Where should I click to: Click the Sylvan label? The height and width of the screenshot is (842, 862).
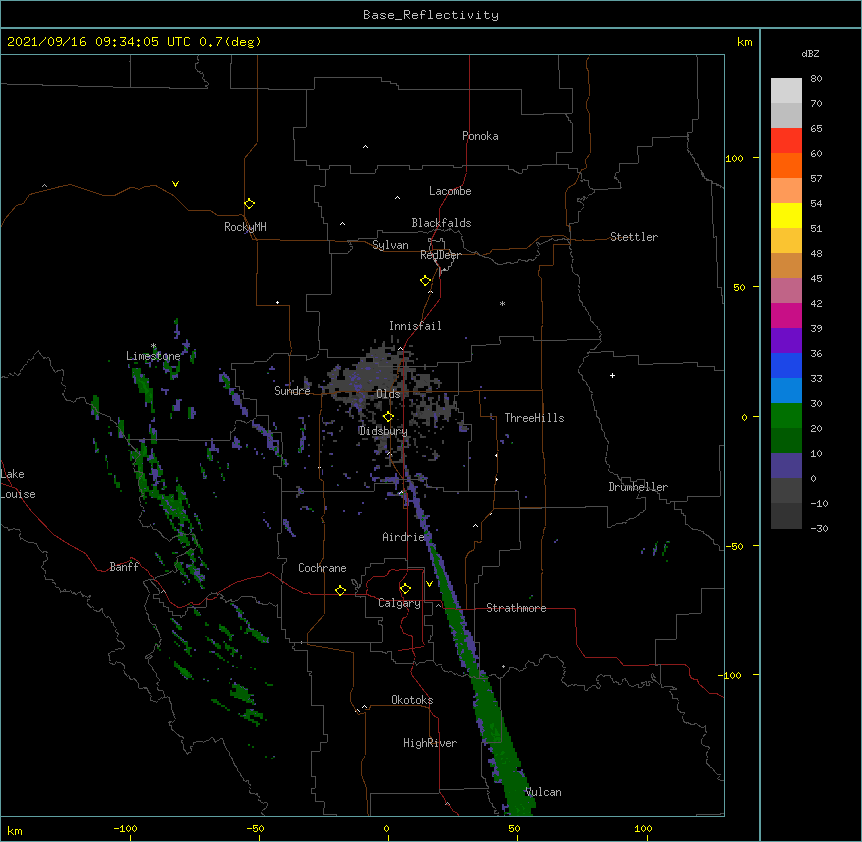click(x=390, y=245)
